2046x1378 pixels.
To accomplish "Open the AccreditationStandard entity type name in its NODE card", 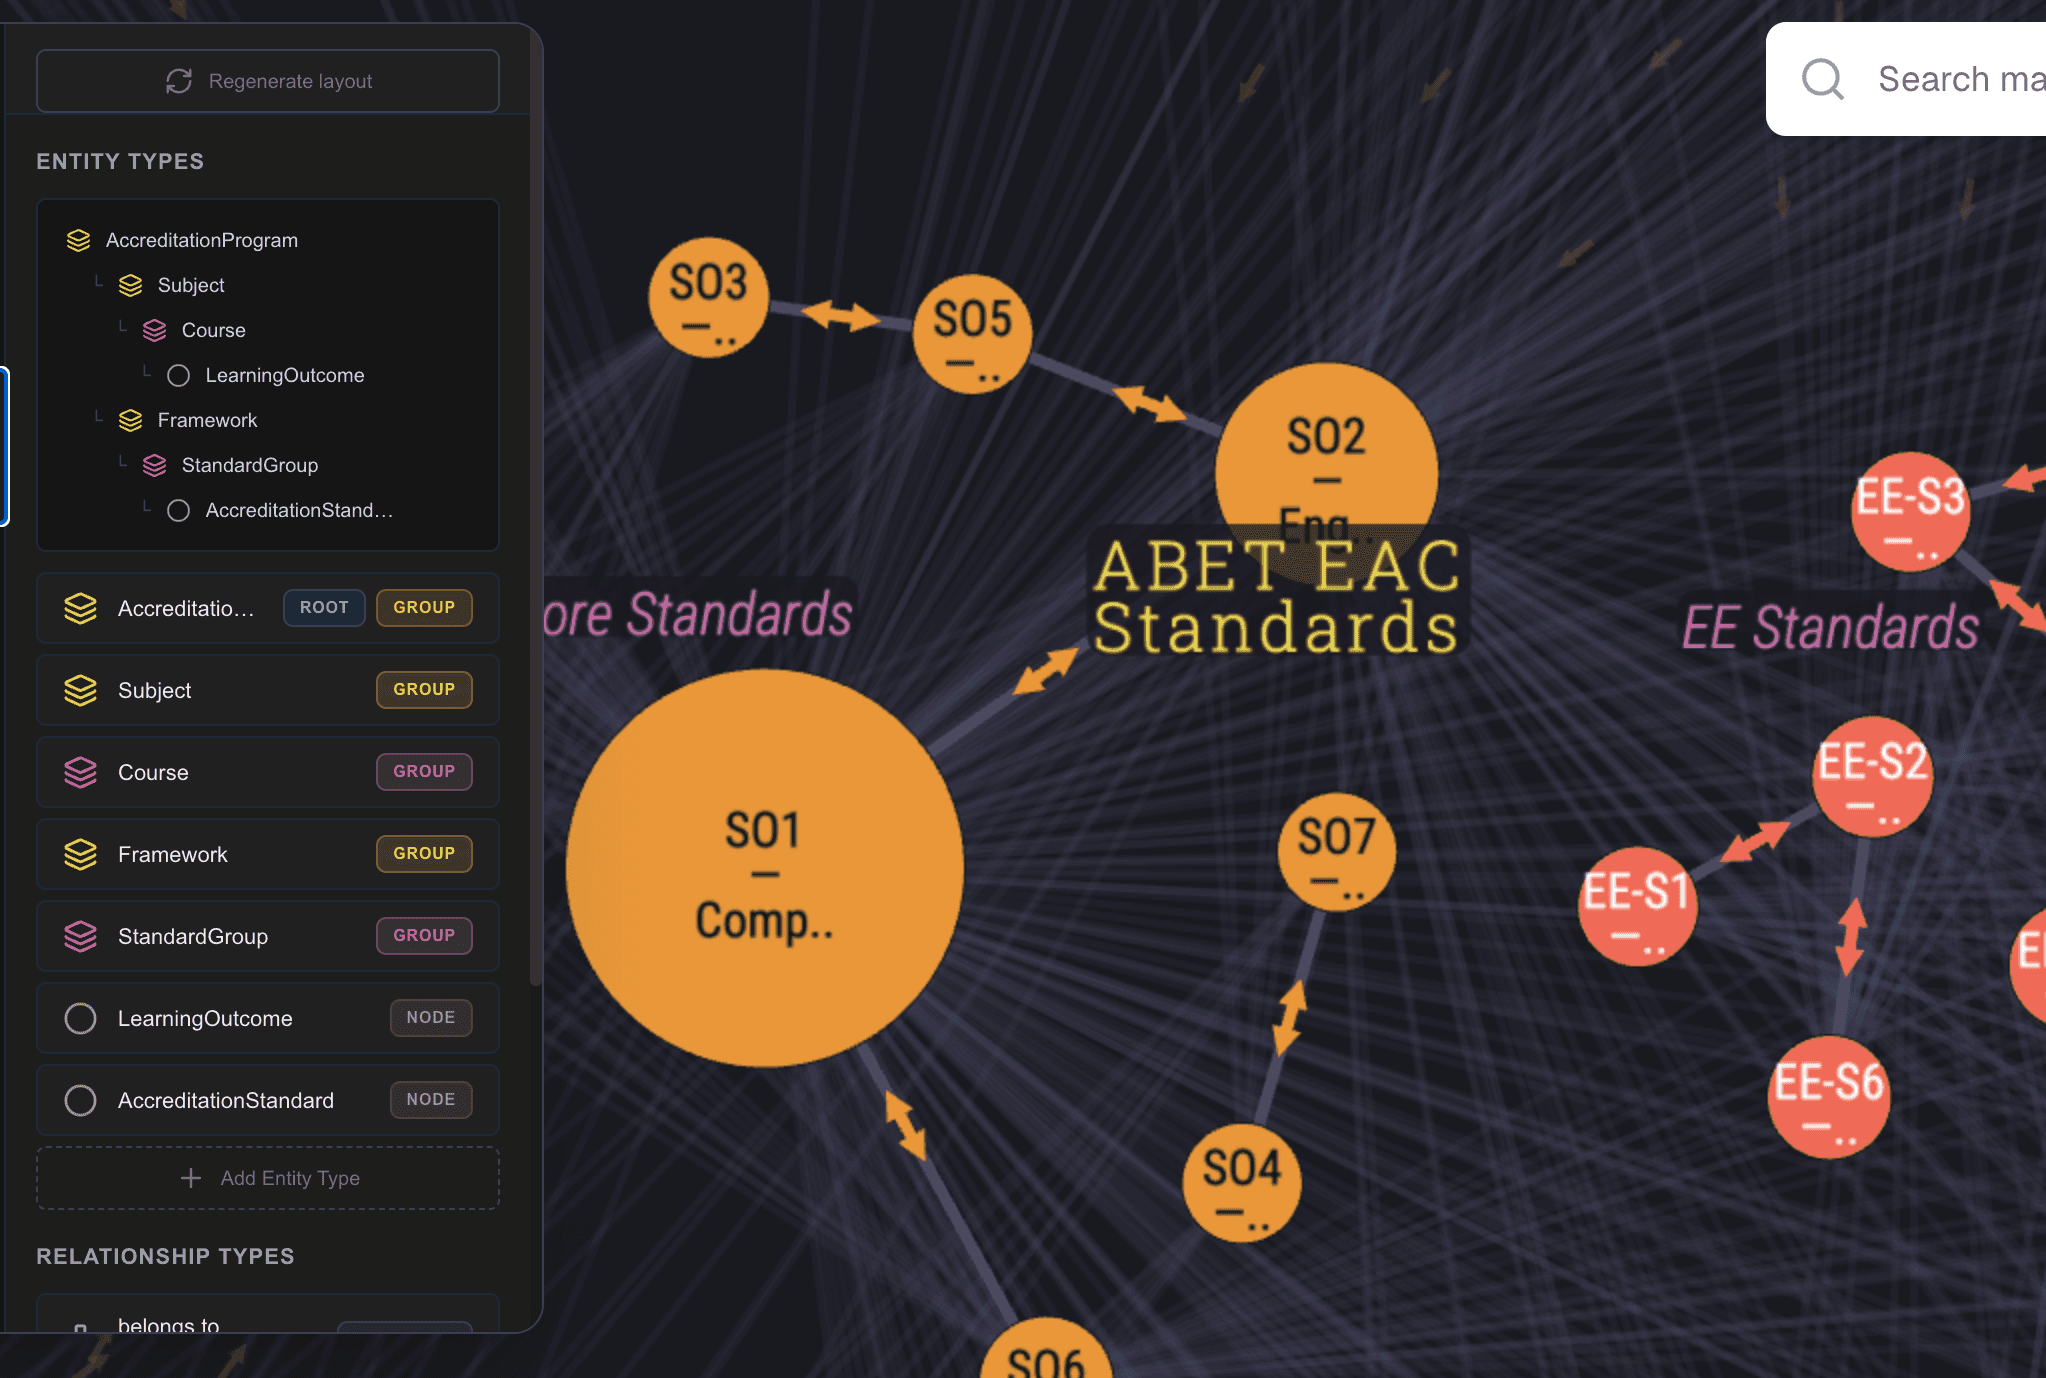I will tap(226, 1100).
